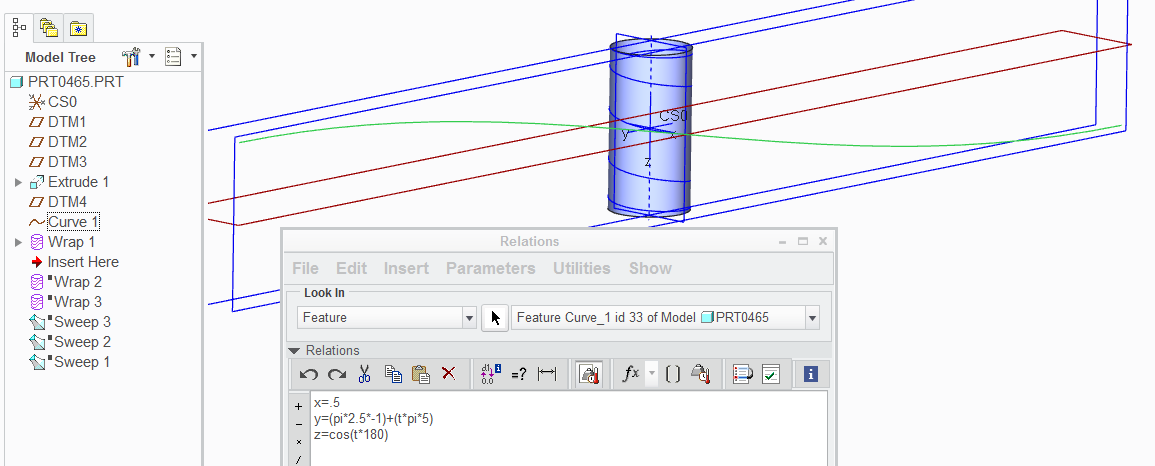This screenshot has height=466, width=1155.
Task: Maximize the Relations dialog
Action: point(803,241)
